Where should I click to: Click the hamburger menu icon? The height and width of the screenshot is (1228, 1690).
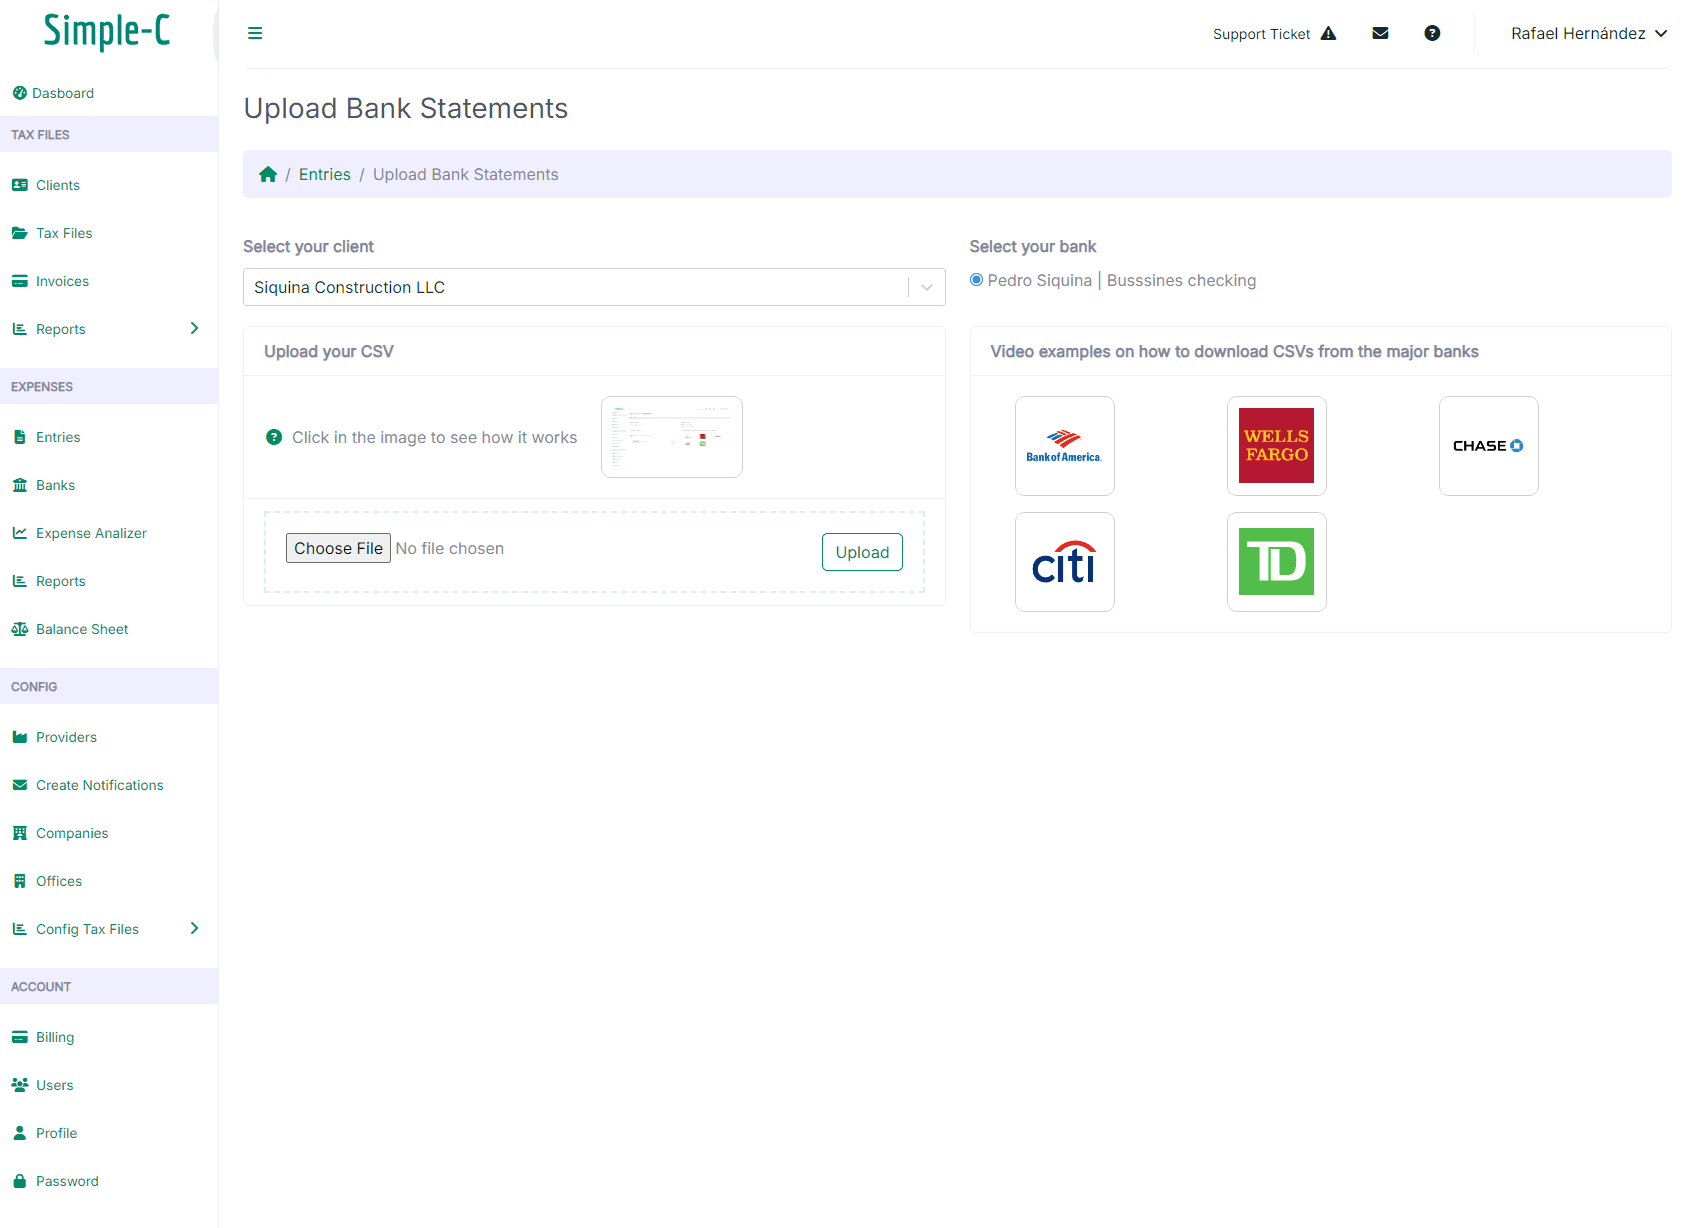255,33
